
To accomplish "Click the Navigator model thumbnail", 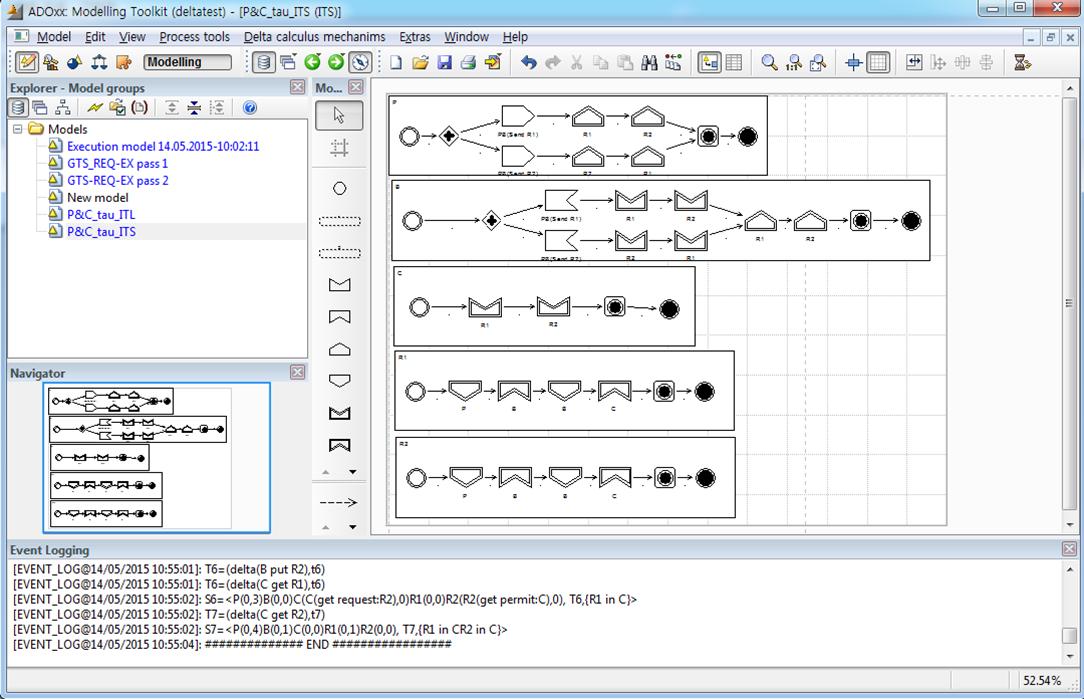I will coord(156,458).
